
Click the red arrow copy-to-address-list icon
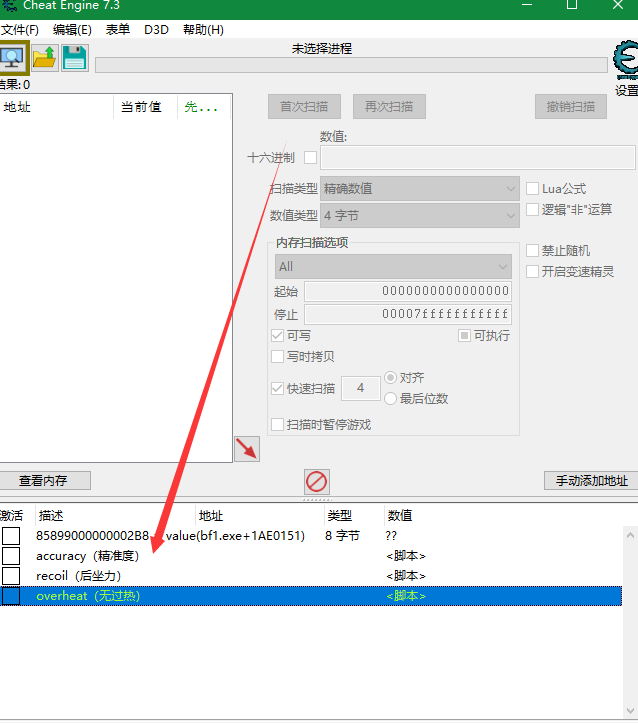(247, 449)
